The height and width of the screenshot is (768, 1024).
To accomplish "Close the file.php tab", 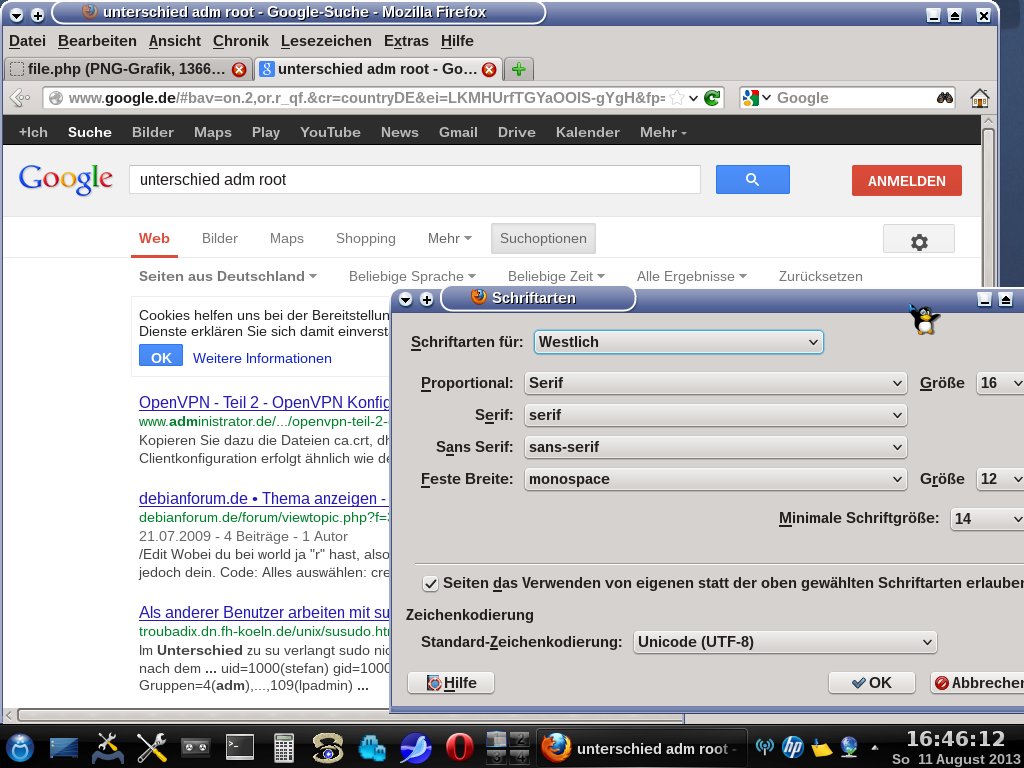I will 239,69.
